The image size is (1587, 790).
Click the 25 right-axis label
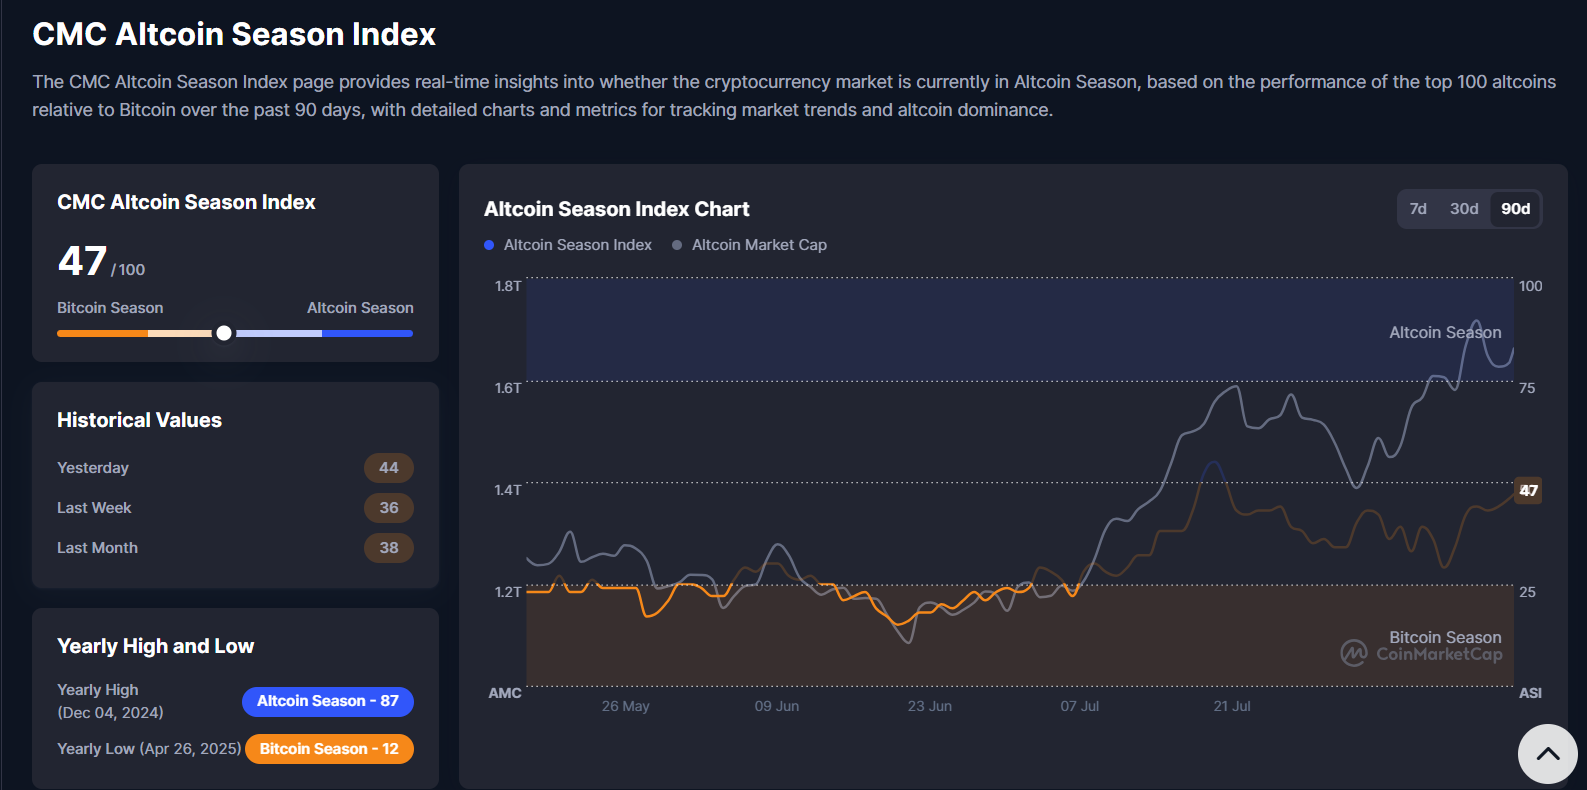click(1527, 592)
